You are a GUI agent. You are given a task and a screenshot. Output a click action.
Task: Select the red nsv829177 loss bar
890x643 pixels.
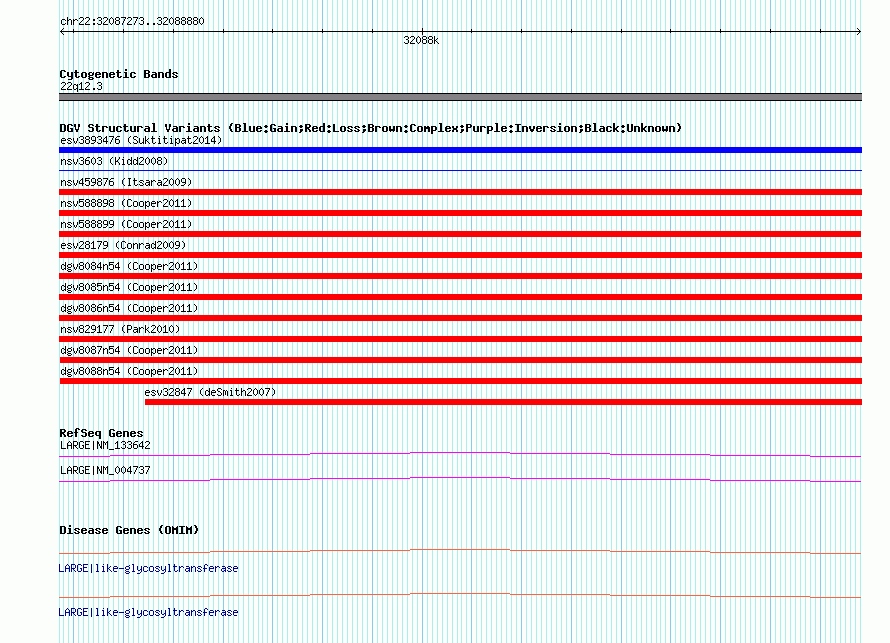pyautogui.click(x=460, y=339)
